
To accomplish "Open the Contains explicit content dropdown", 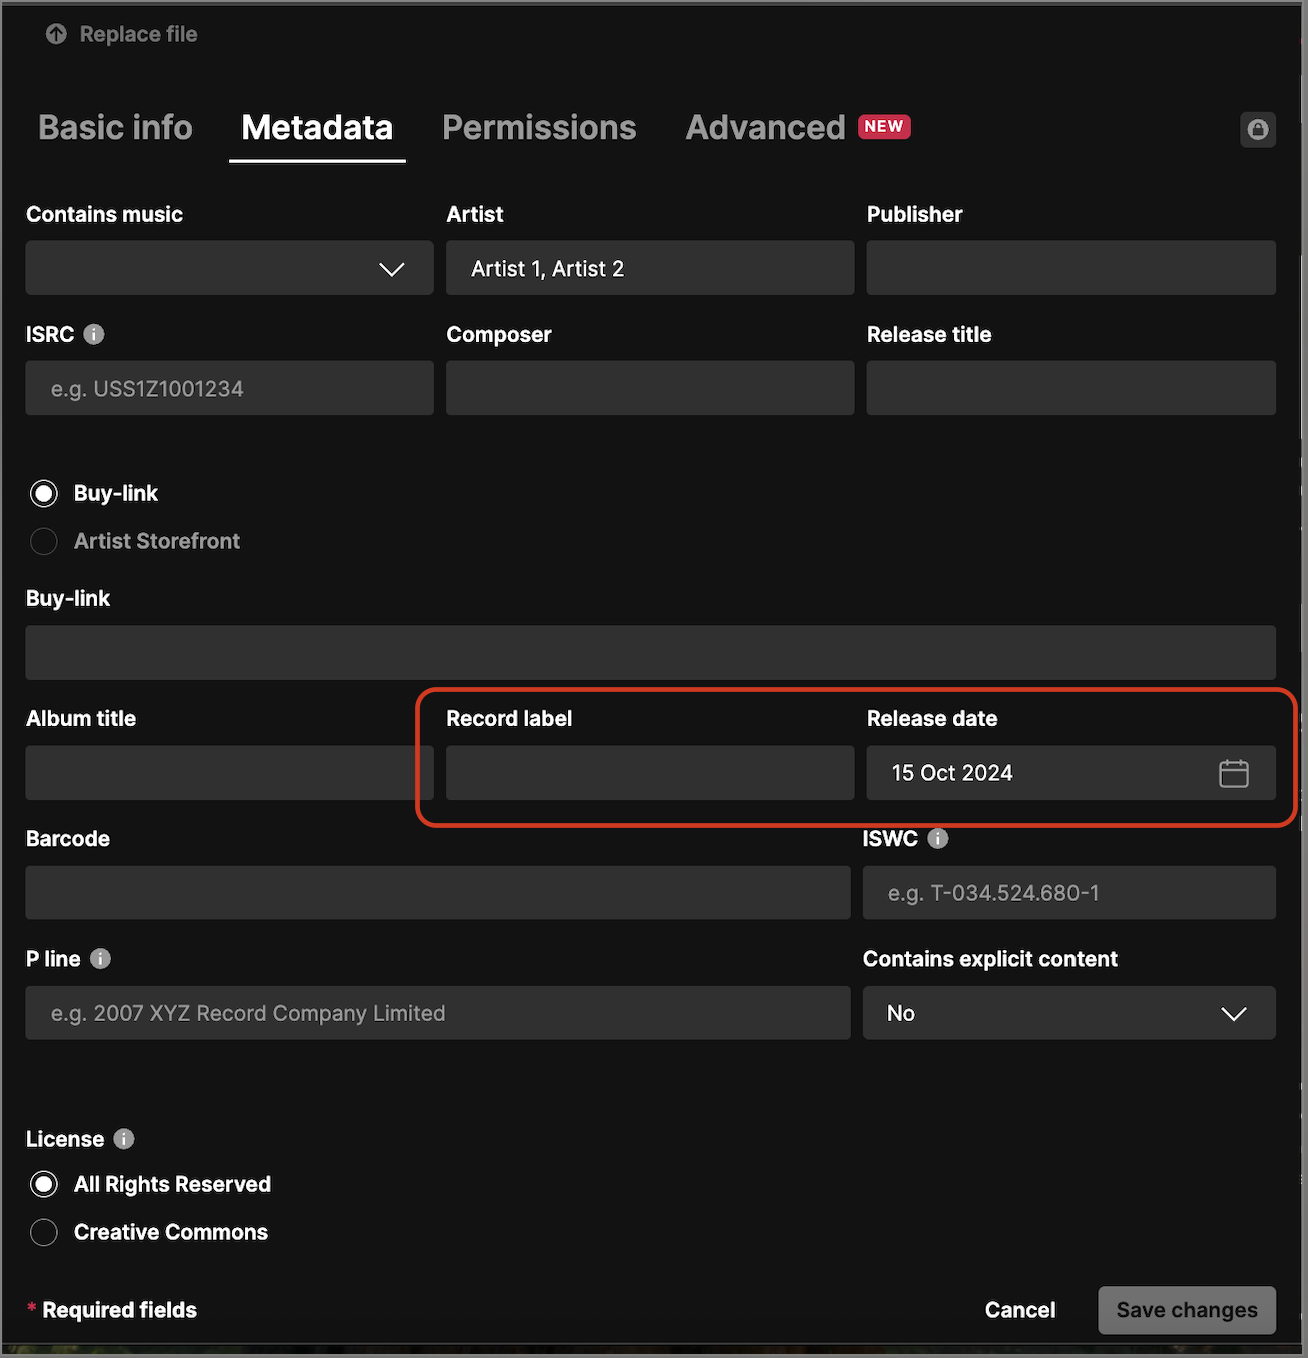I will click(1068, 1013).
